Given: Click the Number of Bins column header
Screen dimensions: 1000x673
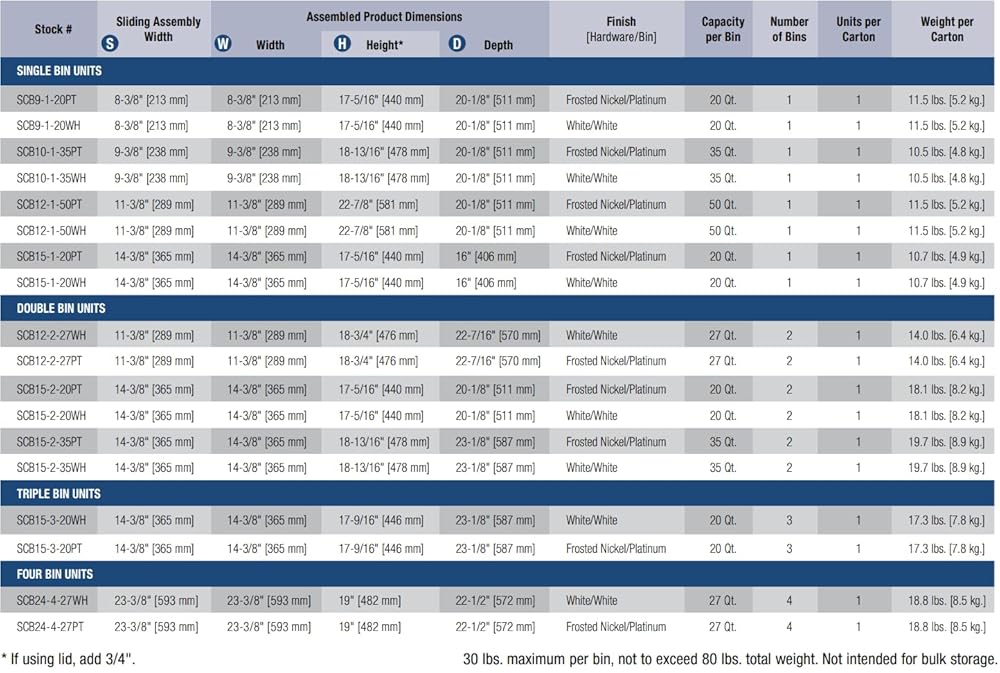Looking at the screenshot, I should tap(789, 29).
